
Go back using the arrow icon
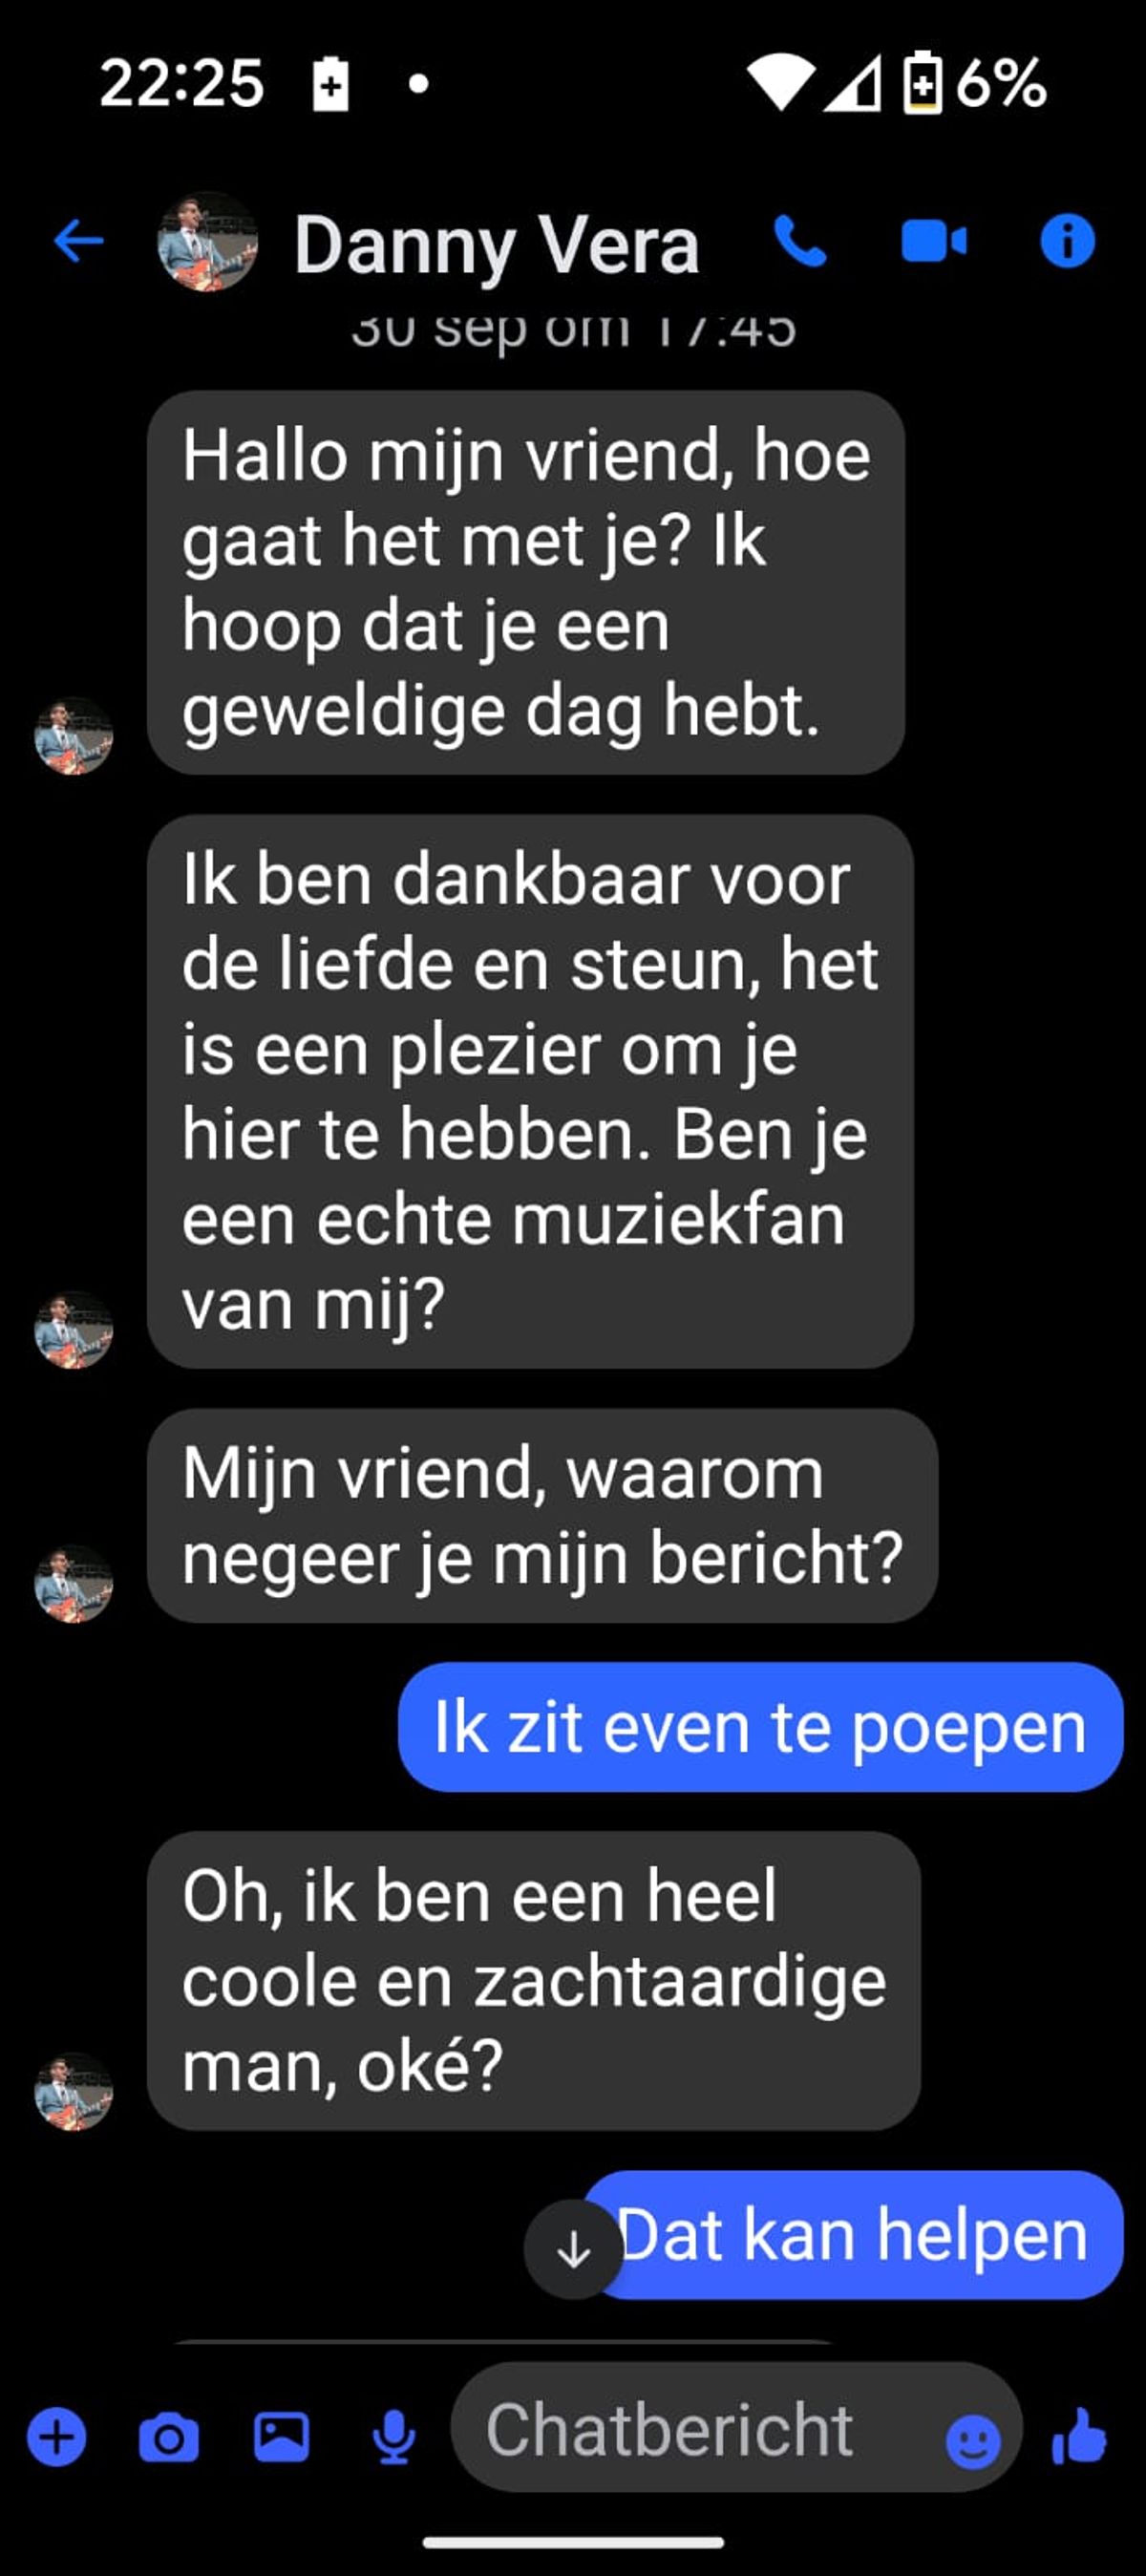pyautogui.click(x=78, y=241)
